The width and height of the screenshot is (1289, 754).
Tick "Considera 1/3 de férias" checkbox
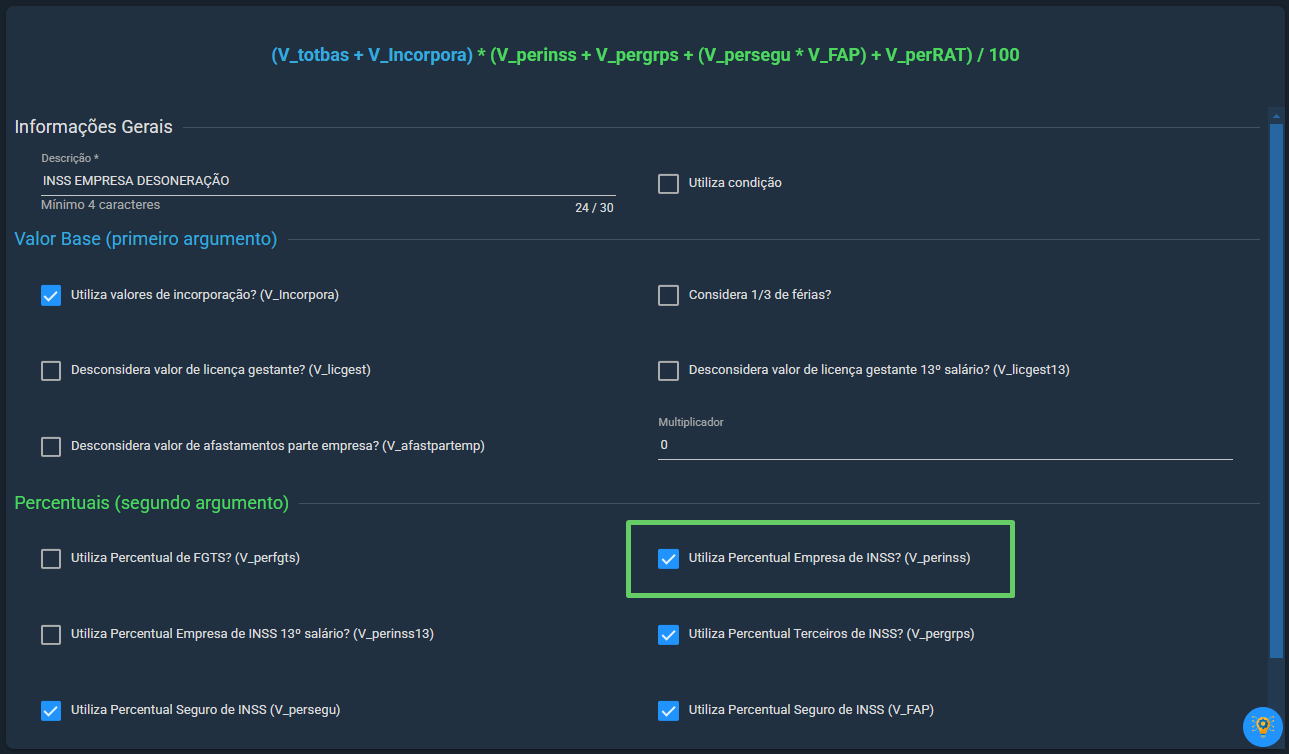pos(668,296)
